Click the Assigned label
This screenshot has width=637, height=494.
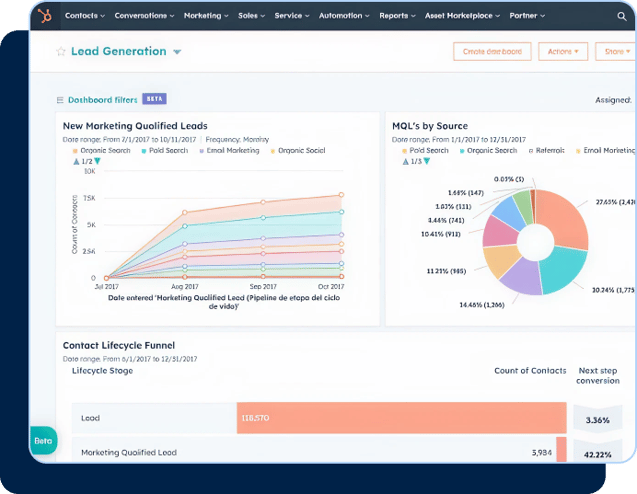pyautogui.click(x=613, y=100)
